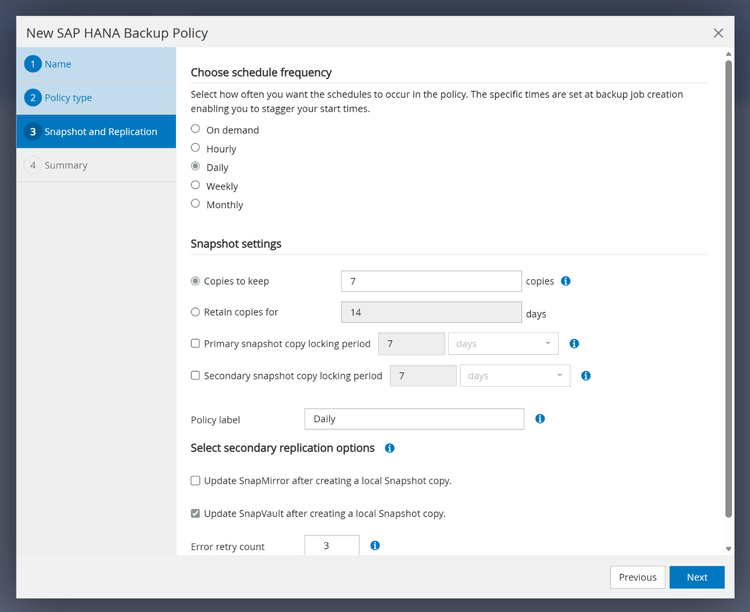Go to the Summary step

[96, 165]
